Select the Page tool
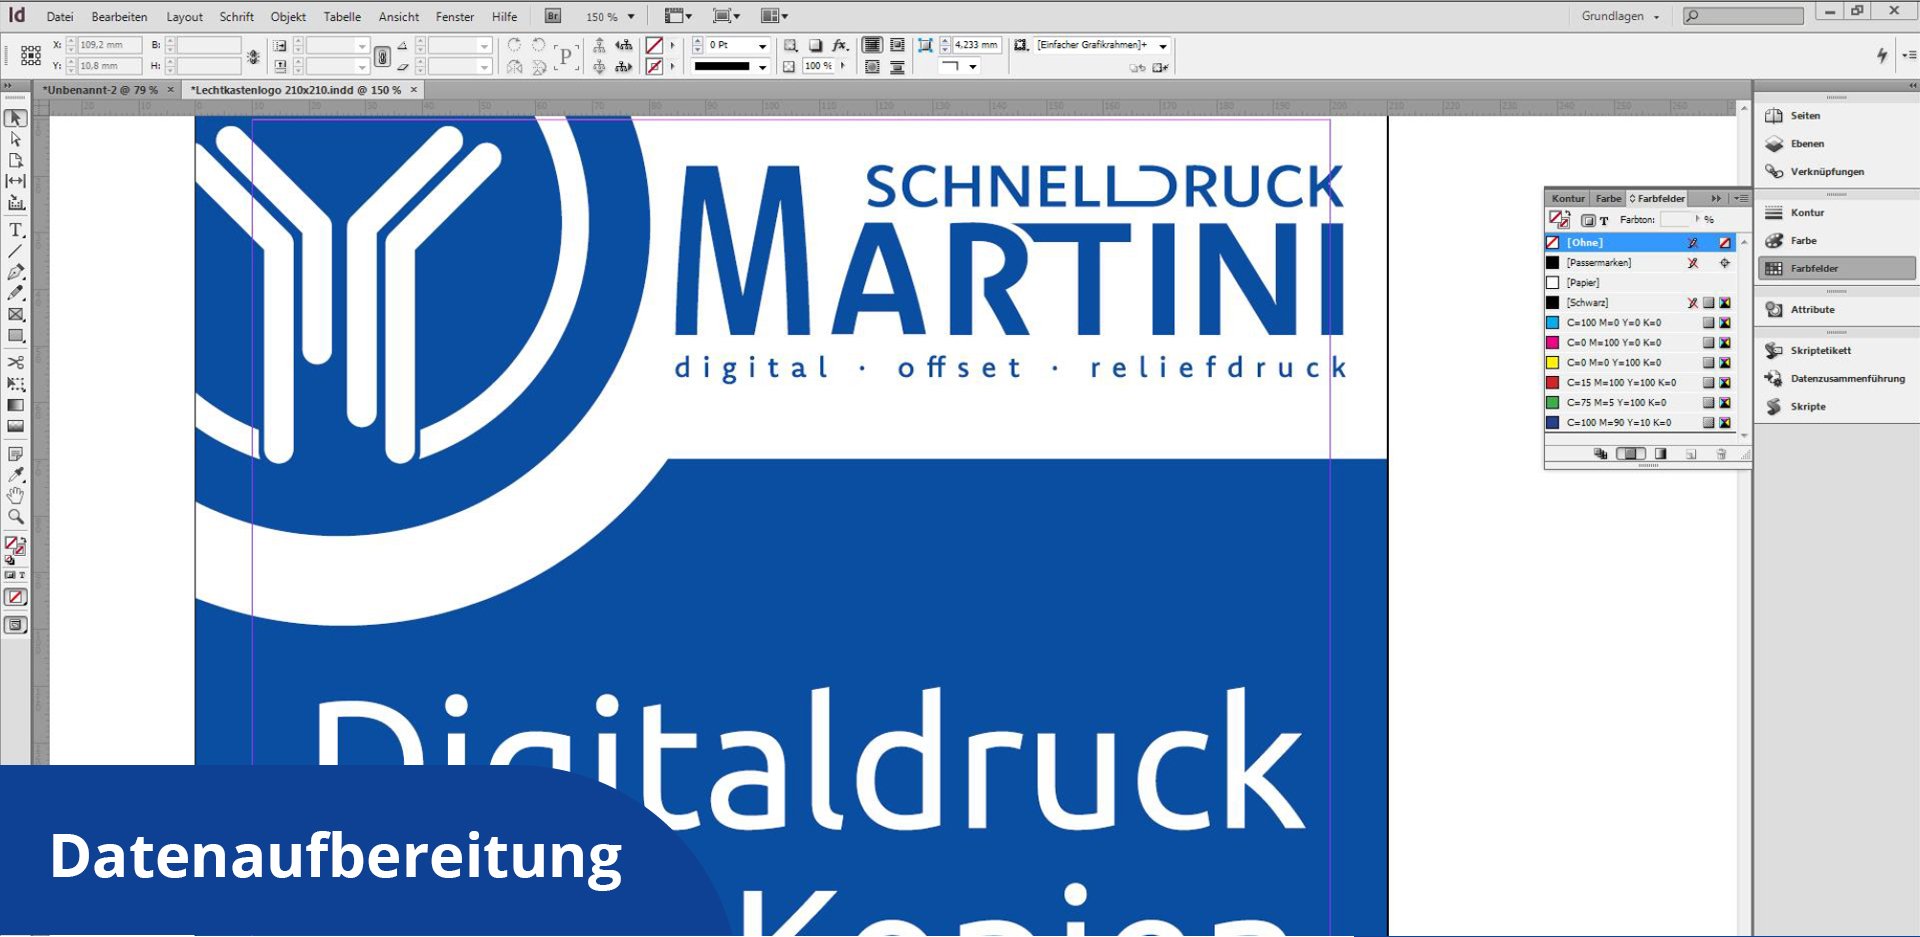 click(15, 160)
